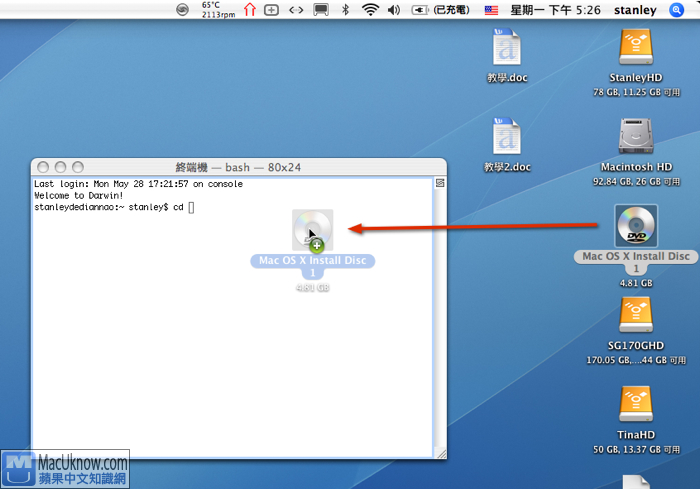Image resolution: width=700 pixels, height=489 pixels.
Task: Click the swirl sync menu bar icon
Action: (182, 9)
